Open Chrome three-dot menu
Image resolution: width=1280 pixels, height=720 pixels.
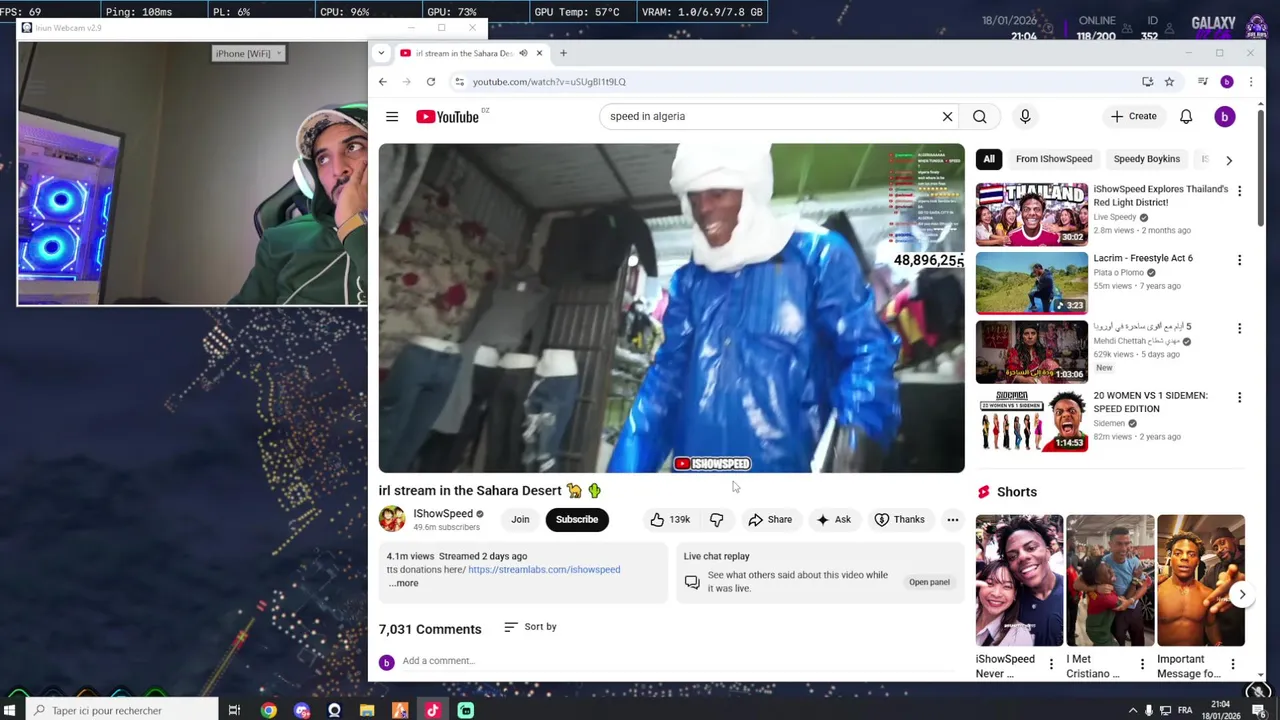1251,82
